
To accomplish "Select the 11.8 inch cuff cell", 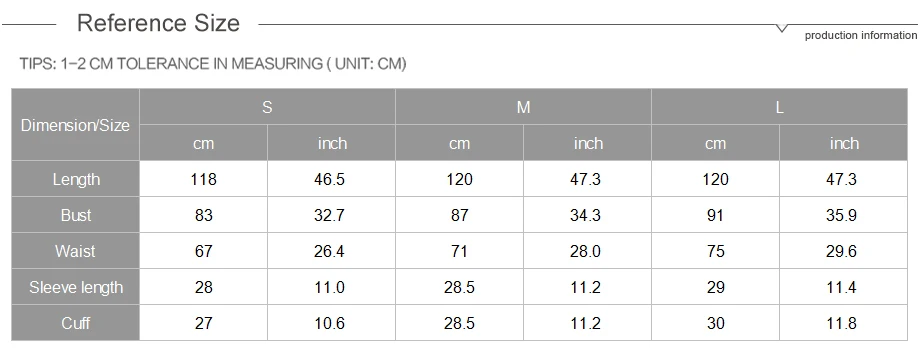I will (843, 323).
